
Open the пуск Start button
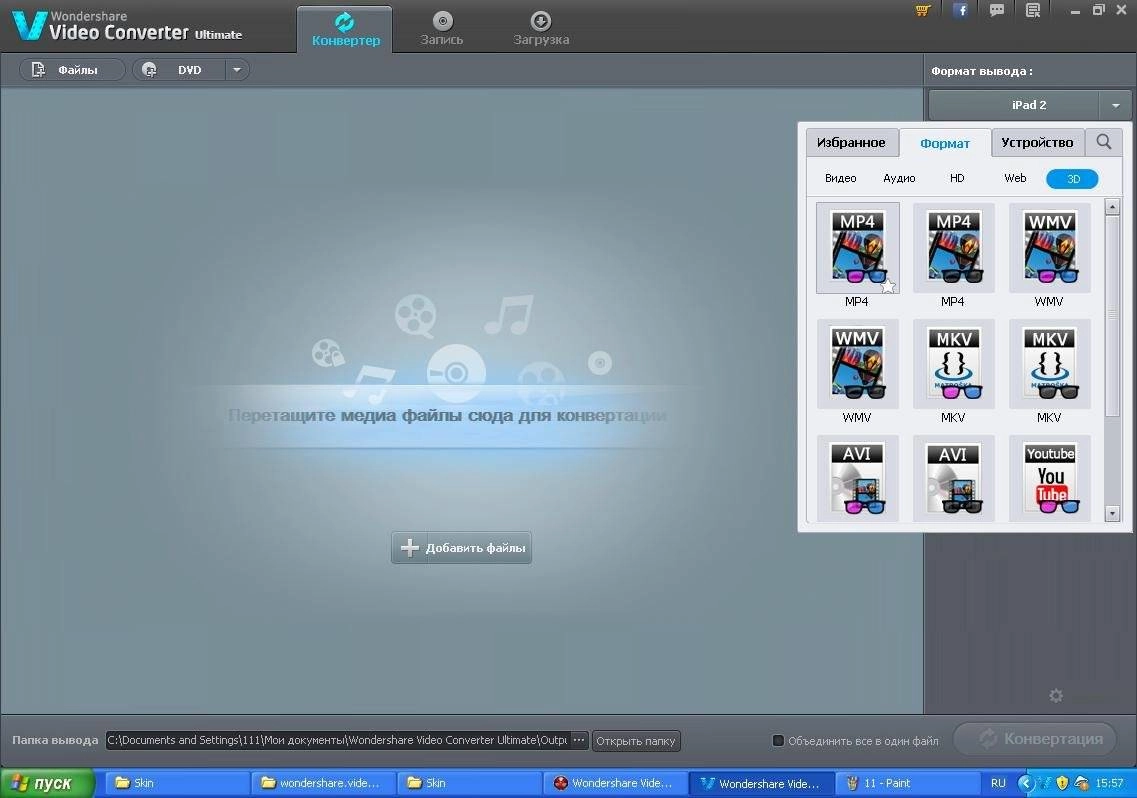tap(48, 783)
